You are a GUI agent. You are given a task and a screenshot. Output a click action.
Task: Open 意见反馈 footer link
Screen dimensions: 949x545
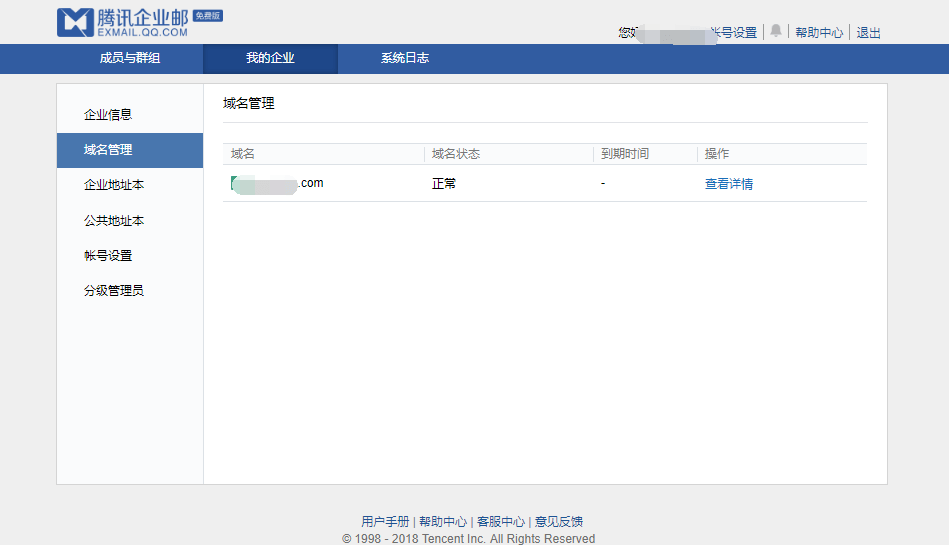pyautogui.click(x=559, y=521)
